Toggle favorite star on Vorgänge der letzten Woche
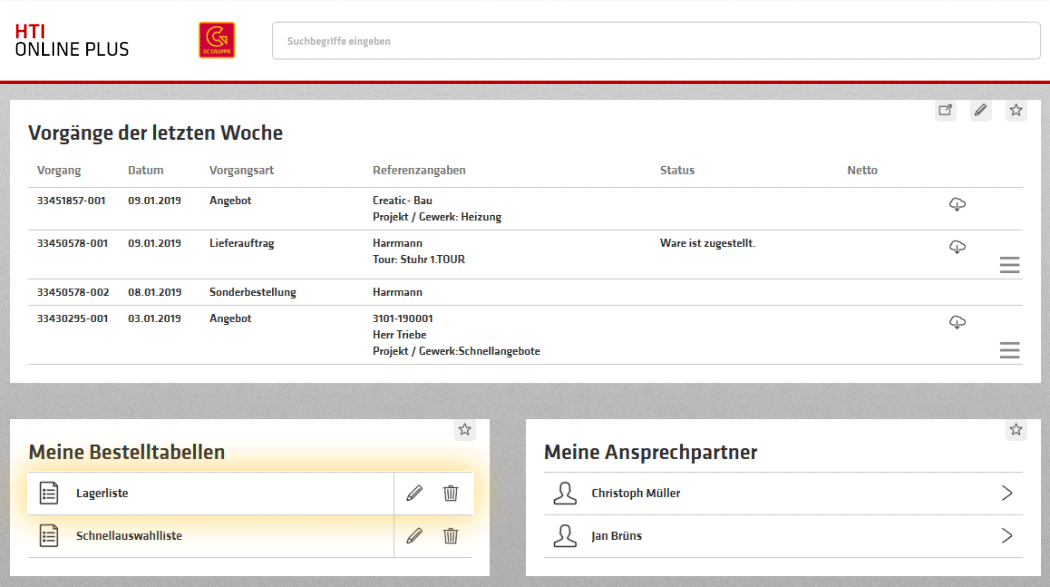Image resolution: width=1050 pixels, height=587 pixels. coord(1016,111)
